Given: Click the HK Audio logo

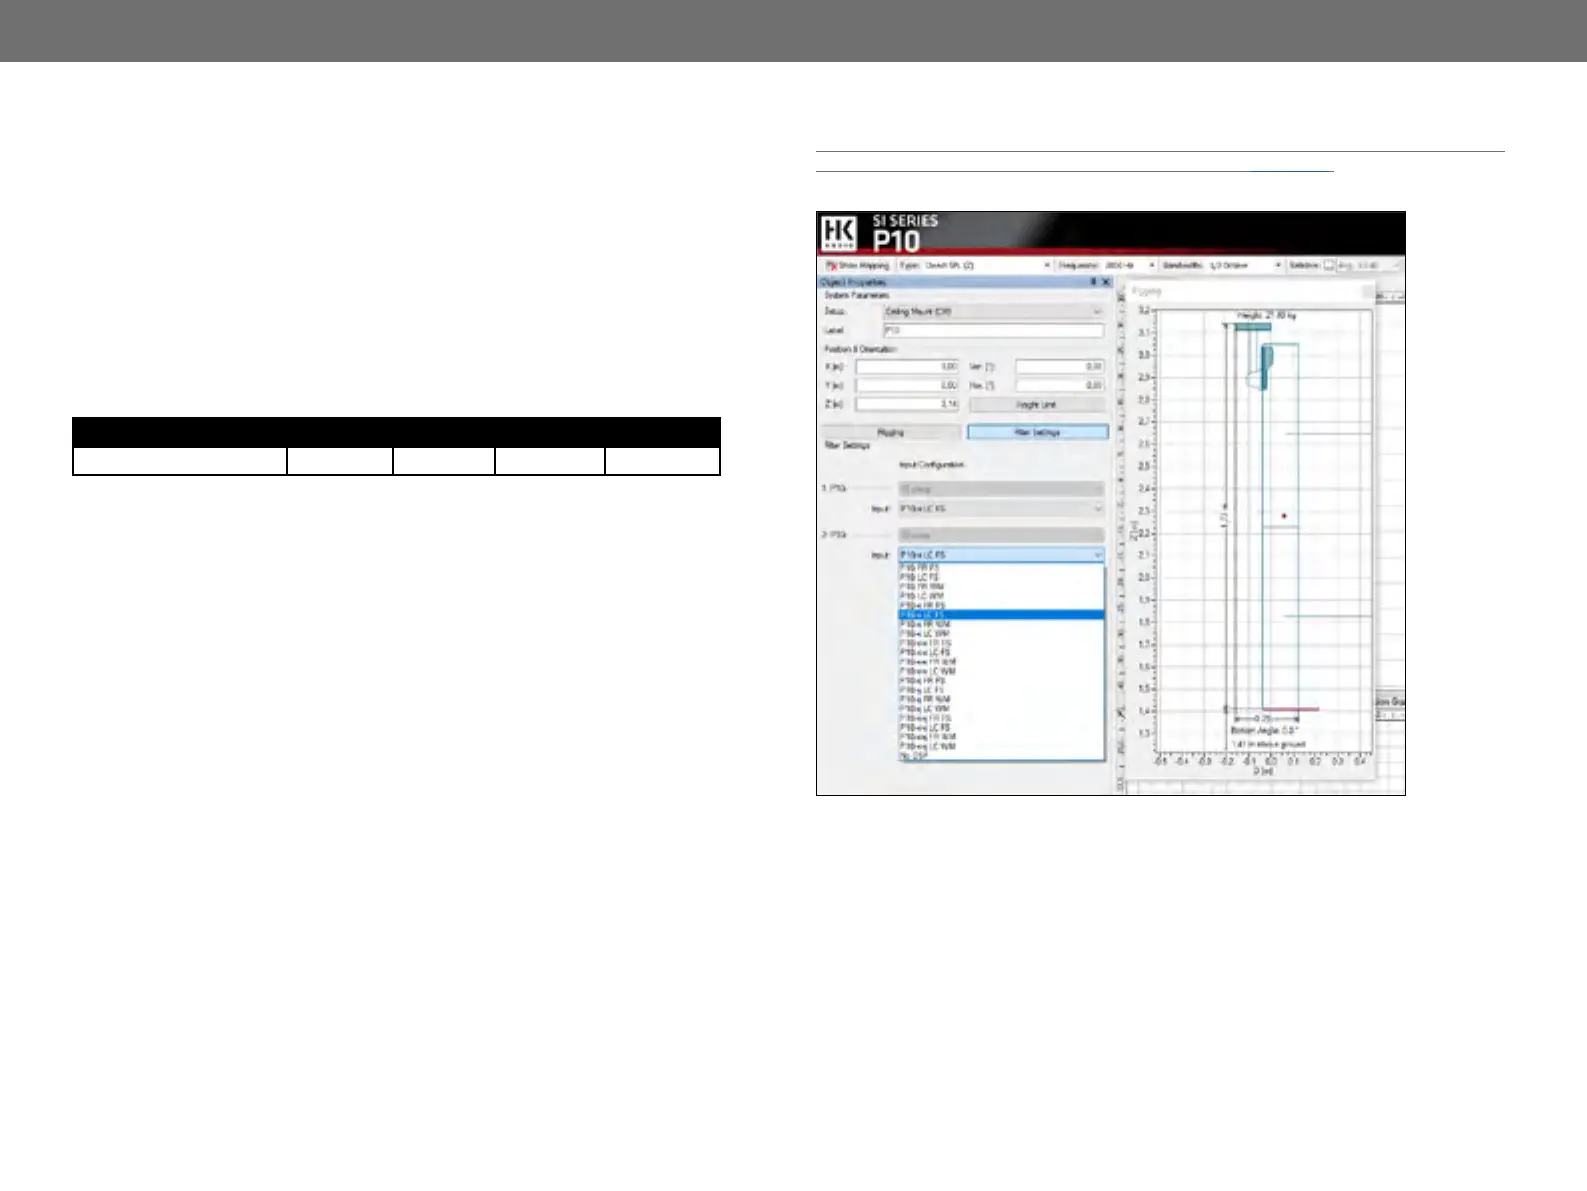Looking at the screenshot, I should (x=838, y=233).
